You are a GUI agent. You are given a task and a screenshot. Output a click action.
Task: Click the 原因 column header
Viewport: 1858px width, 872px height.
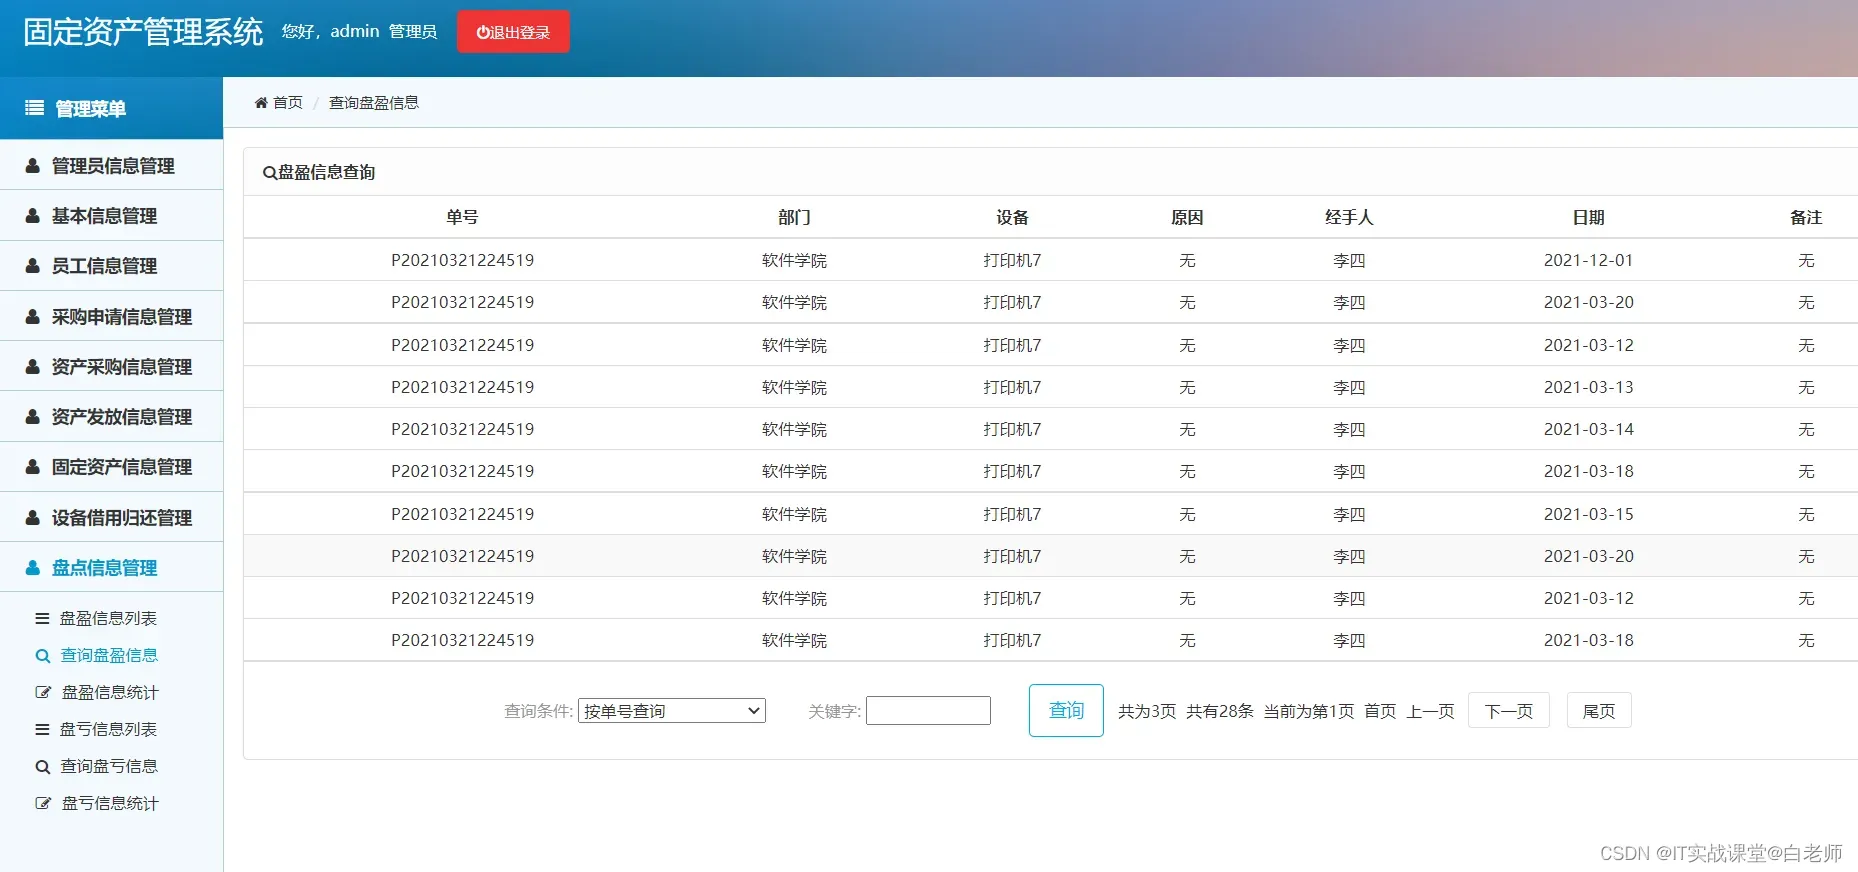(1187, 217)
